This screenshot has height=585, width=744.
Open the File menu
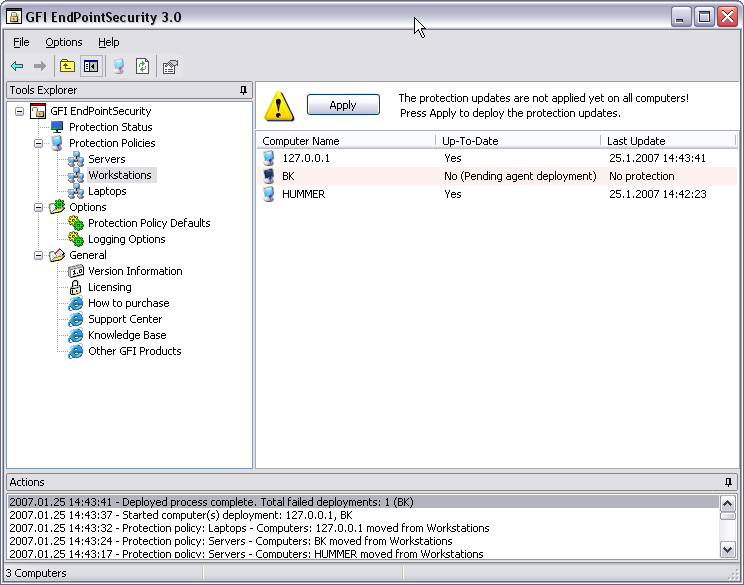click(x=21, y=42)
